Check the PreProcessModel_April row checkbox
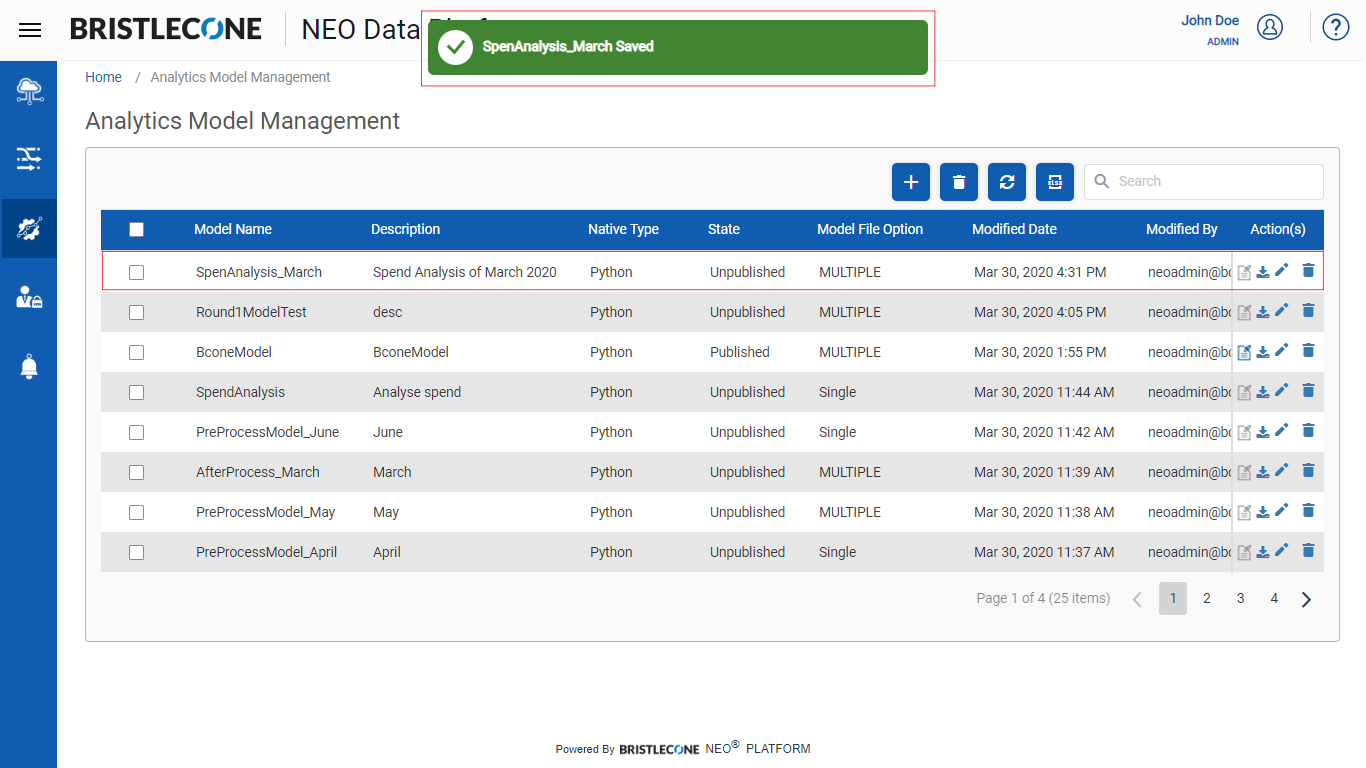 [x=137, y=552]
